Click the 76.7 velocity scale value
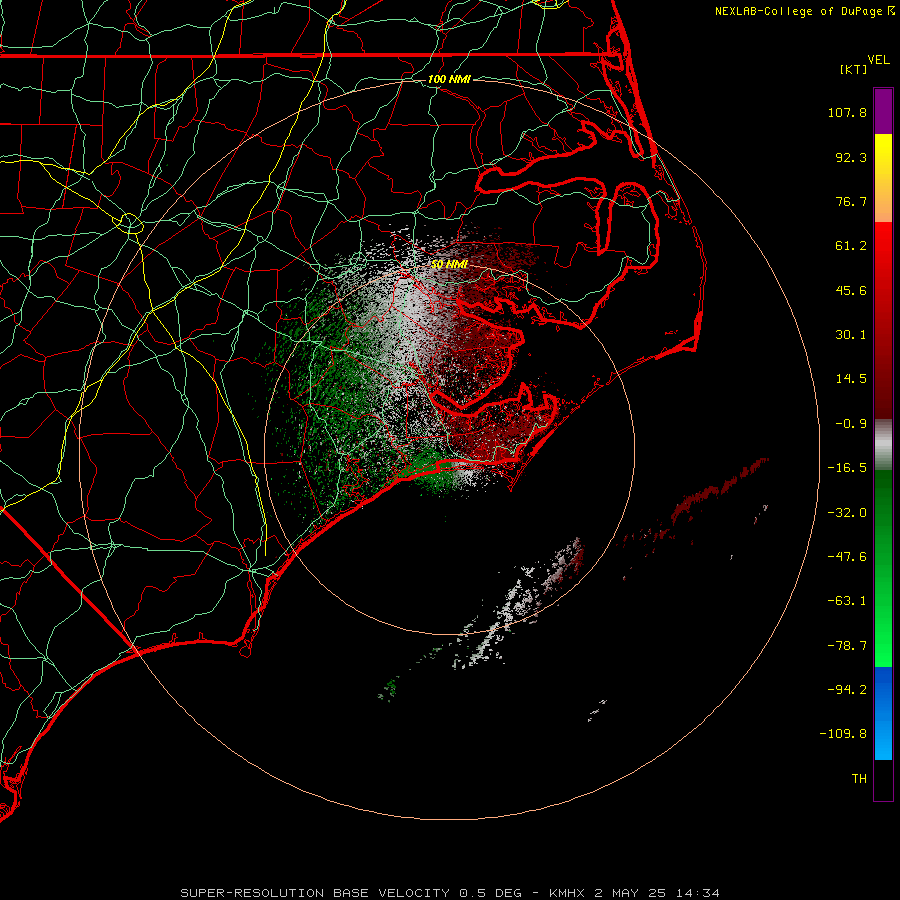The height and width of the screenshot is (900, 900). [x=851, y=201]
